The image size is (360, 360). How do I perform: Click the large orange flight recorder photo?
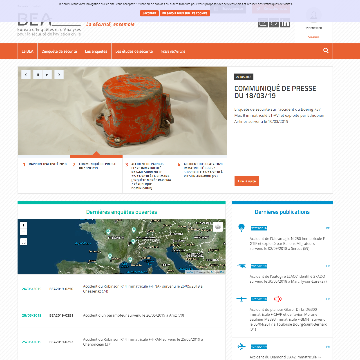point(122,111)
